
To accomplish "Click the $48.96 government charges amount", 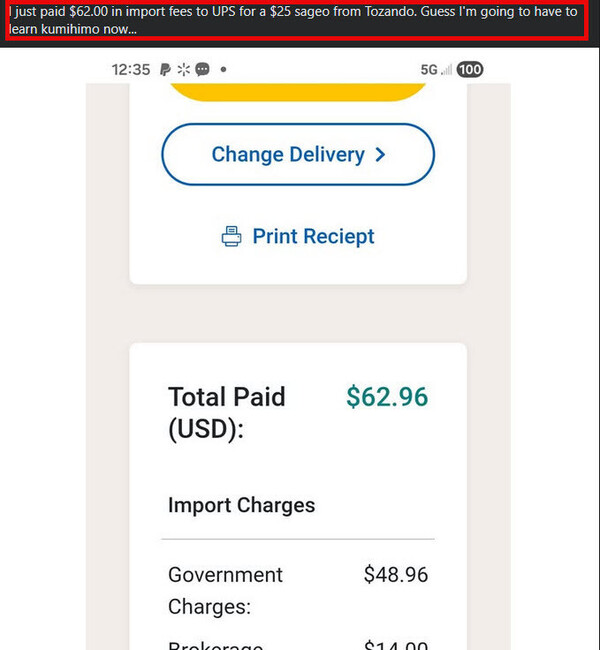I will (395, 575).
